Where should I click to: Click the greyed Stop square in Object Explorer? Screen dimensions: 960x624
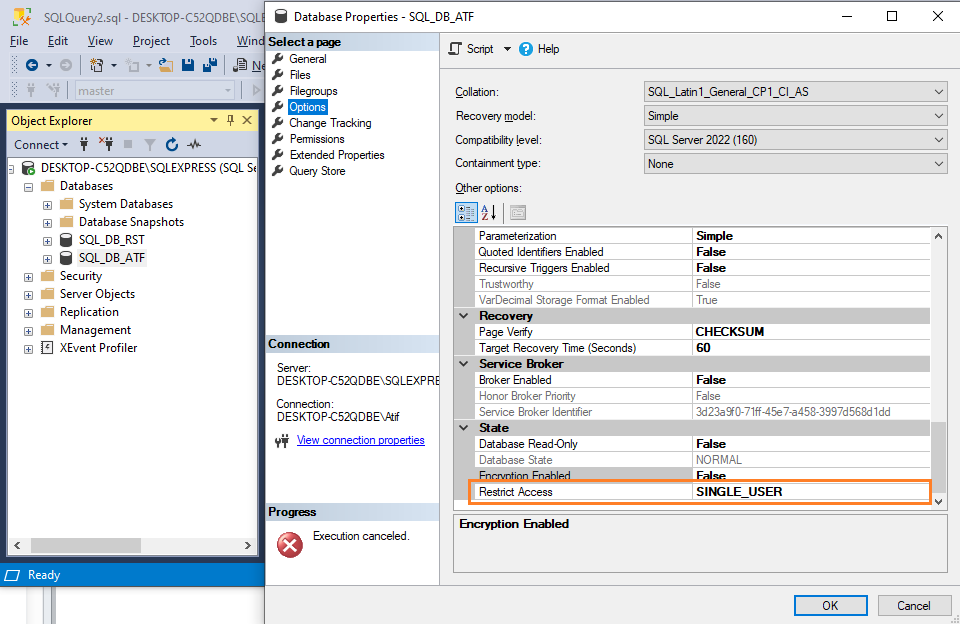pos(128,145)
